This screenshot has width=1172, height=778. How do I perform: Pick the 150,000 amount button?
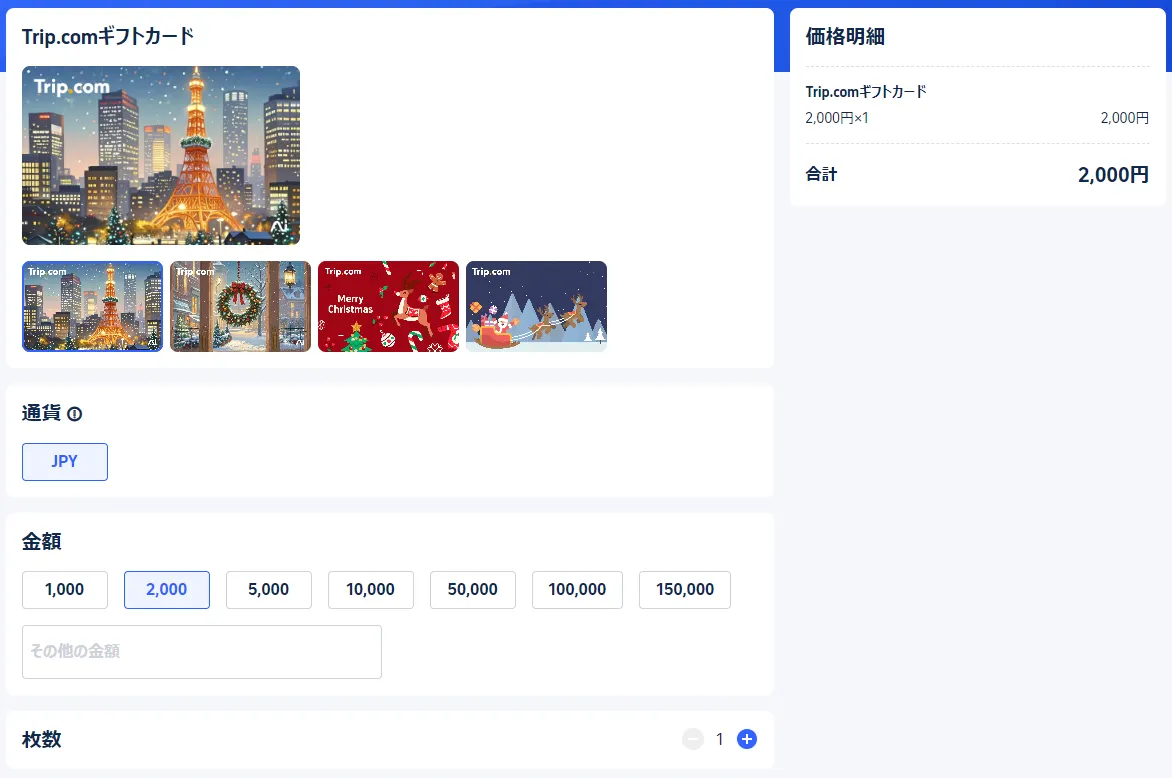[685, 590]
